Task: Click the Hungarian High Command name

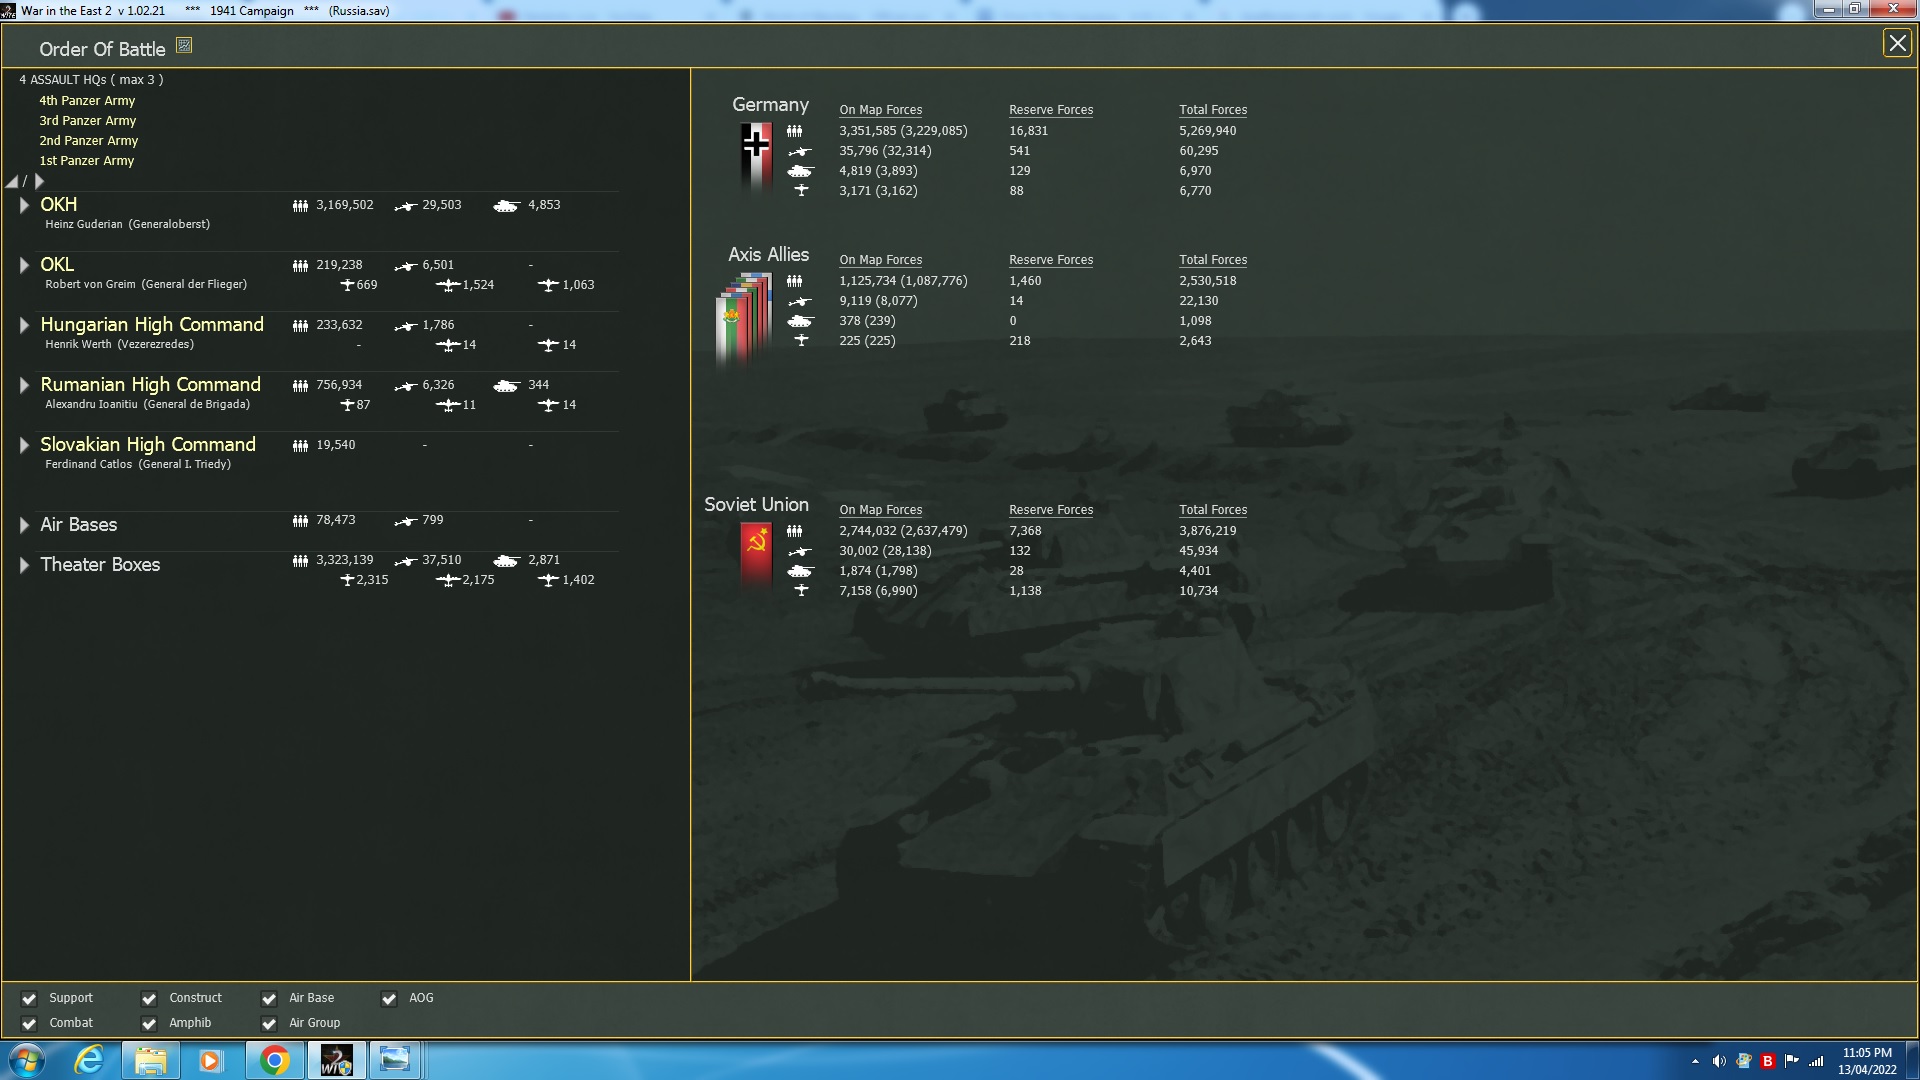Action: 152,325
